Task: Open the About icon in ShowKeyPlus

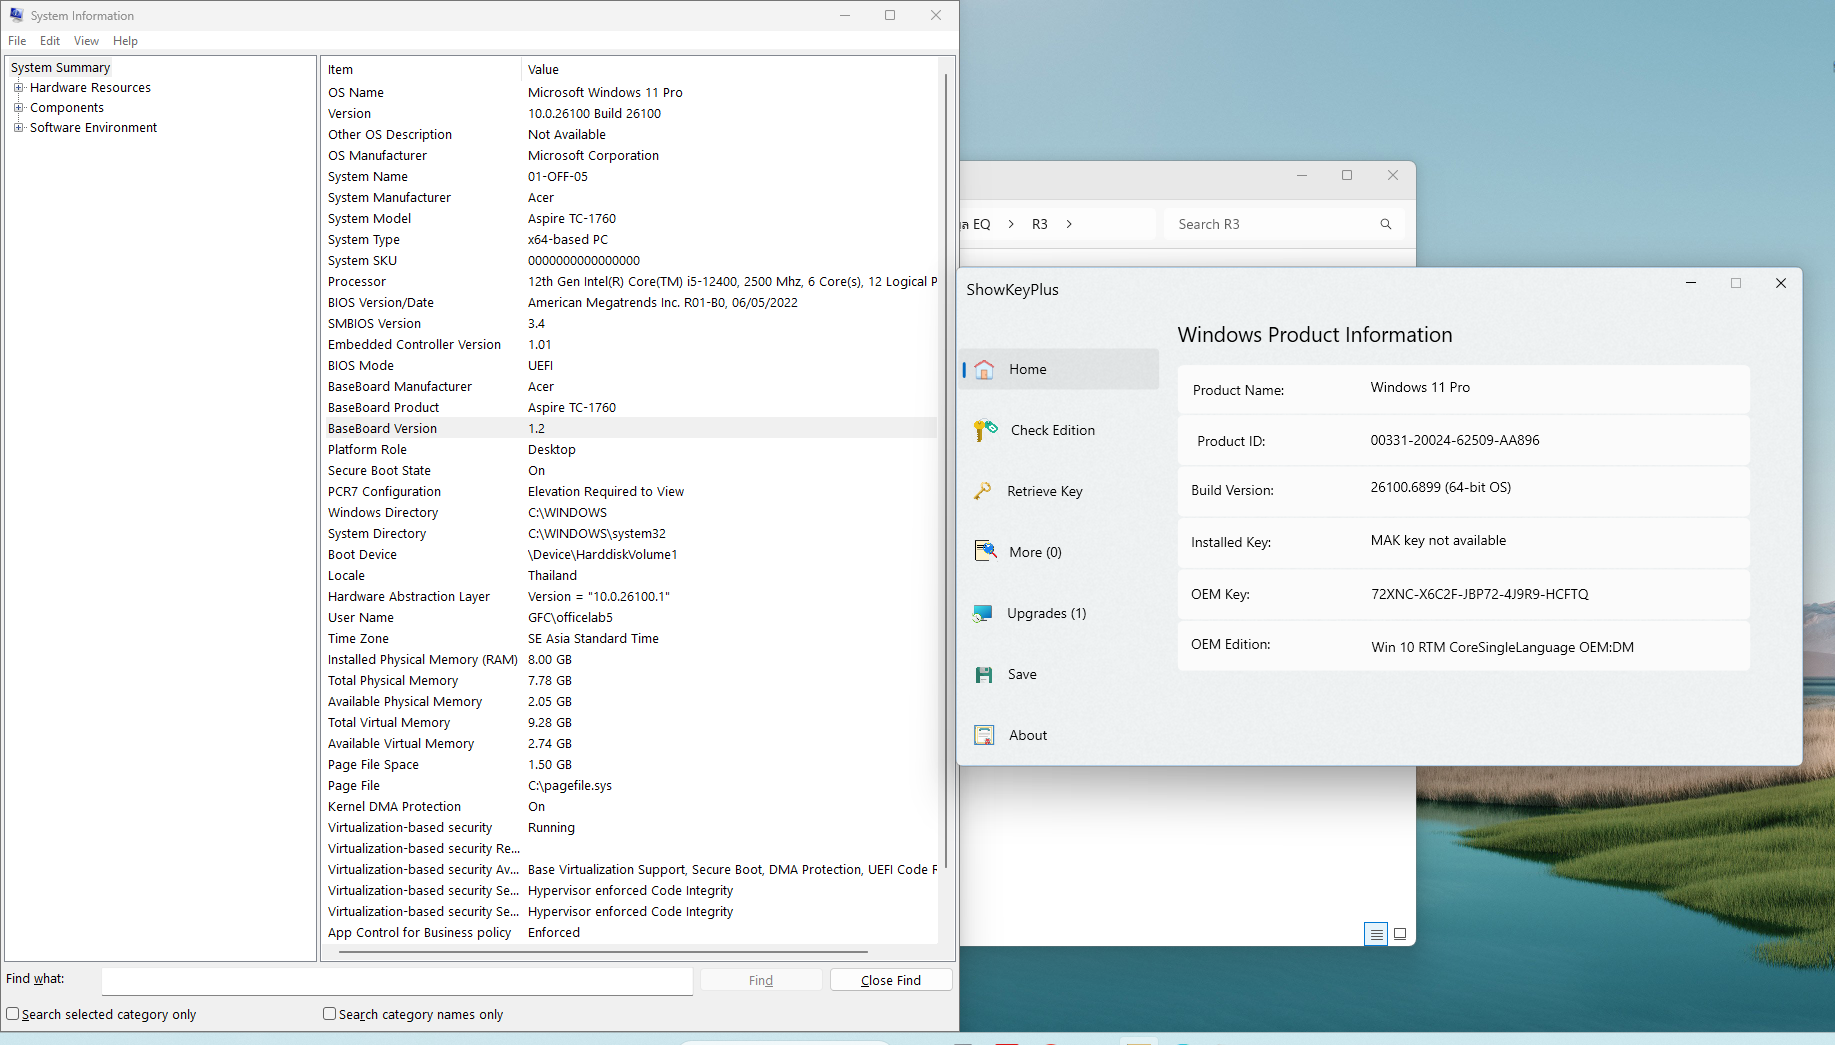Action: click(x=984, y=735)
